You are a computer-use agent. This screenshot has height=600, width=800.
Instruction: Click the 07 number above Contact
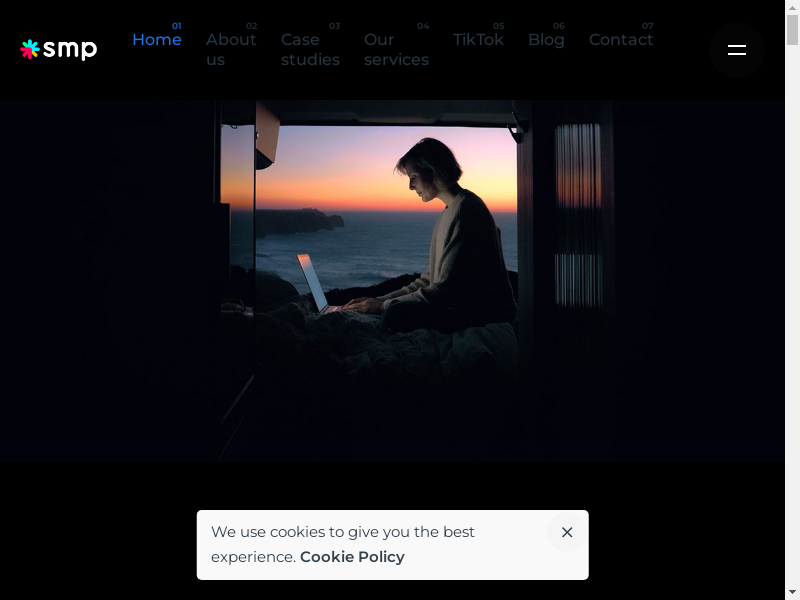[x=647, y=26]
